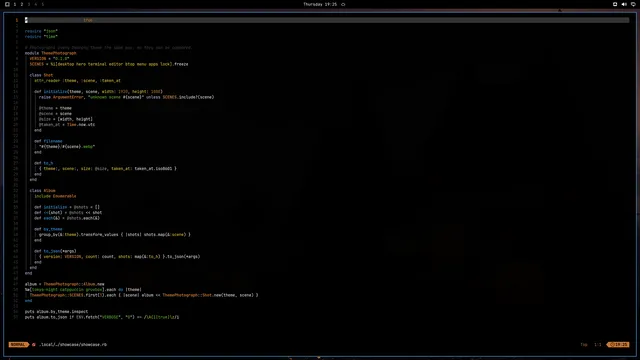Click the VERSION constant line

coord(49,58)
